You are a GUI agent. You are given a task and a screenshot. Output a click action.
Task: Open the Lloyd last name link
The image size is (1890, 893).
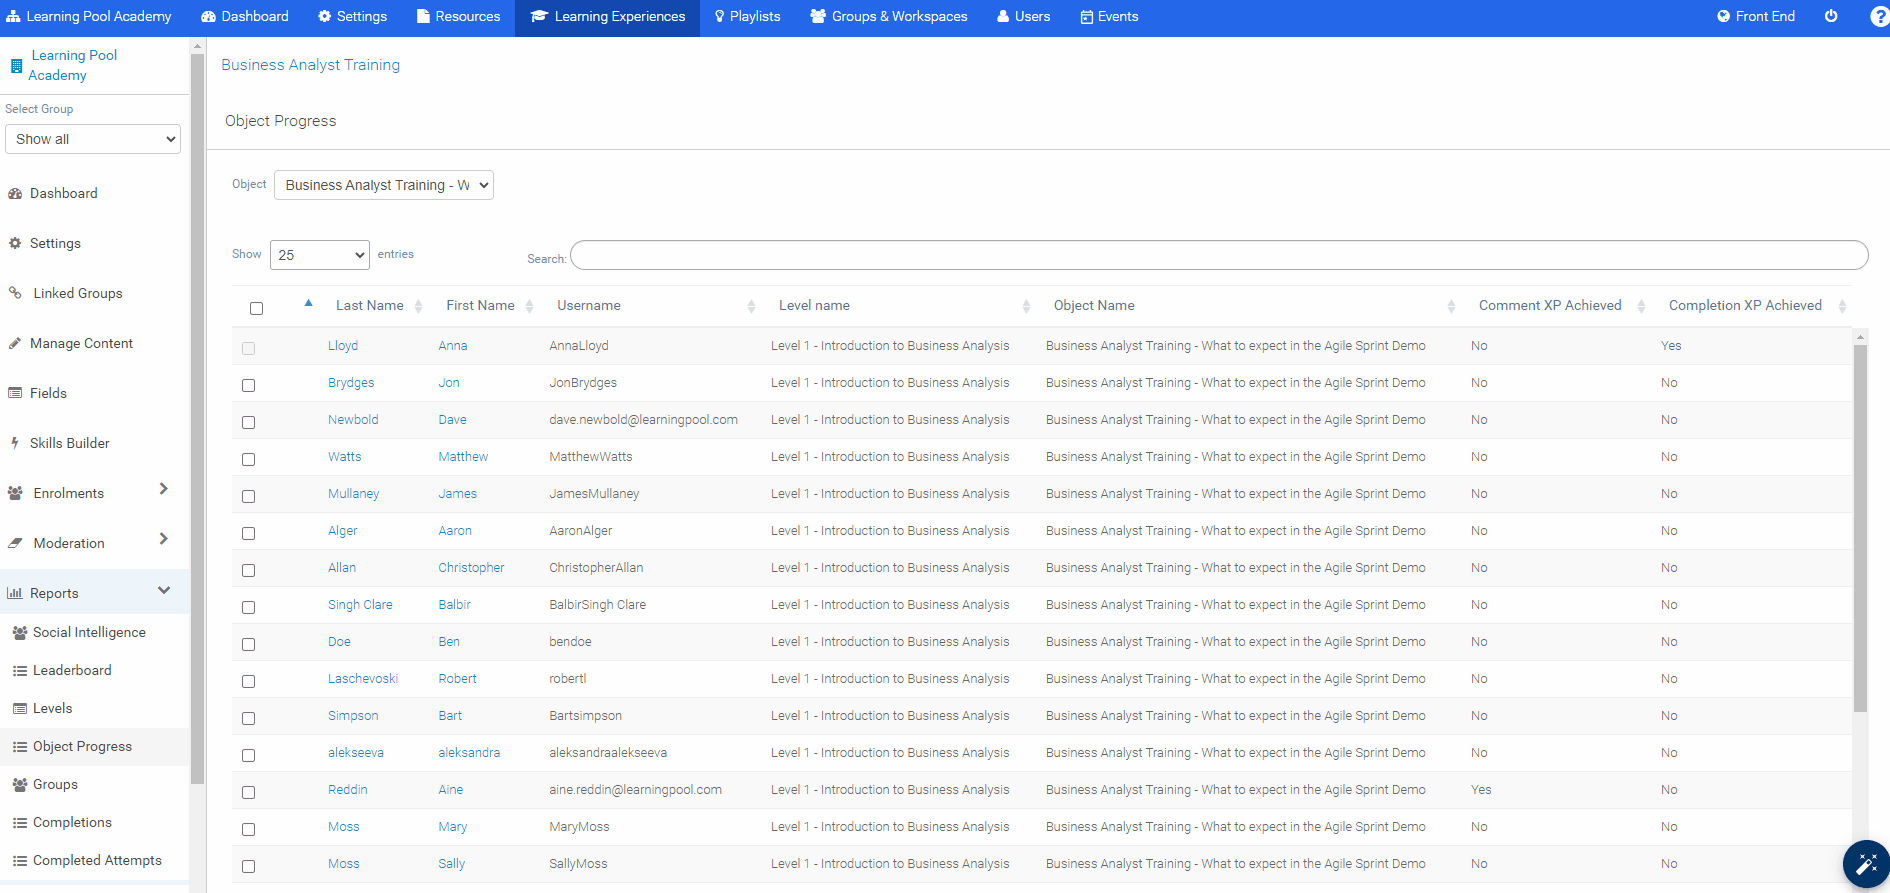(x=342, y=346)
